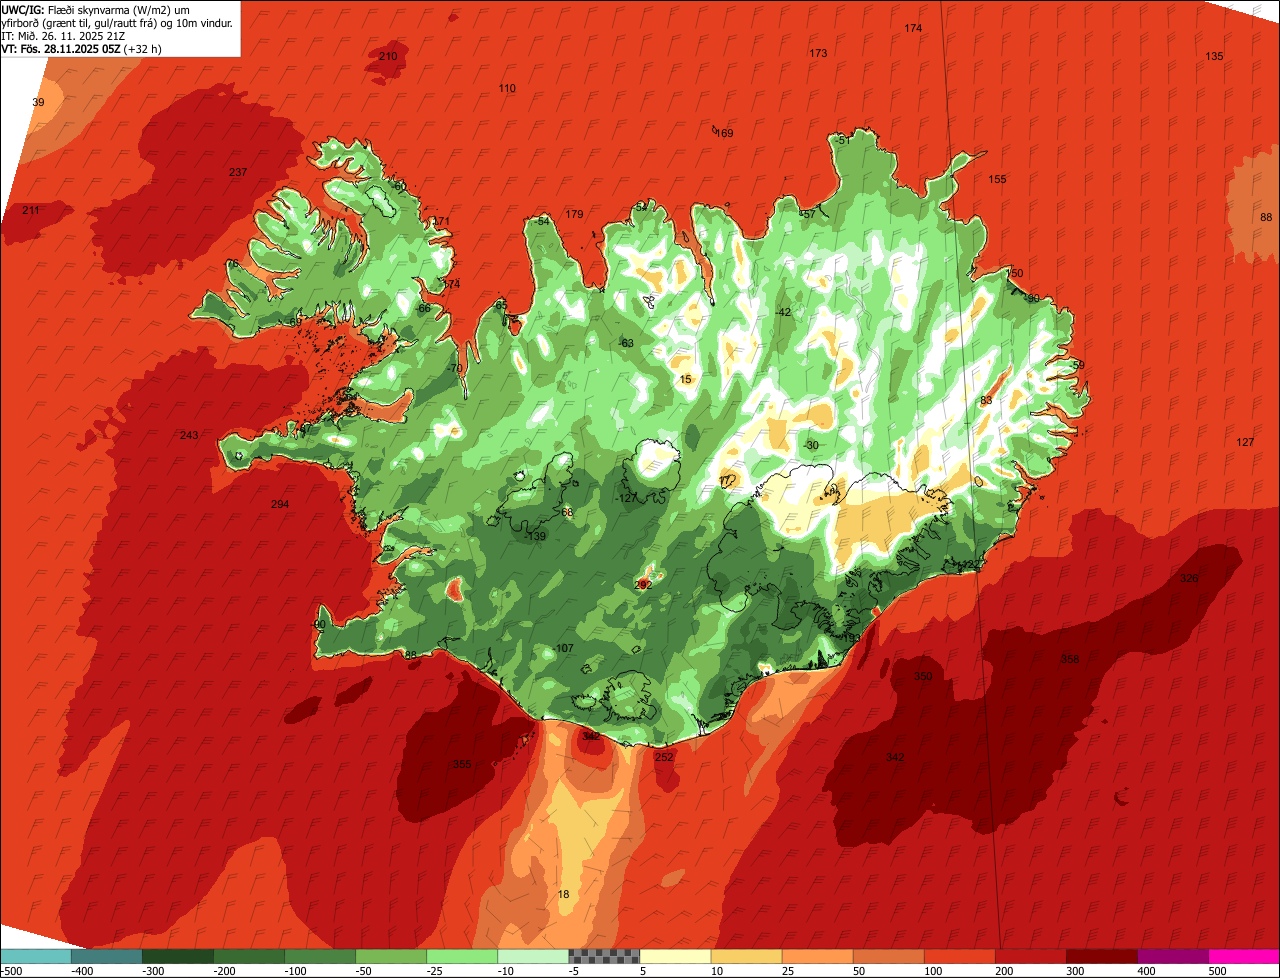Pick the light green -25 to -10 swatch

click(x=462, y=956)
